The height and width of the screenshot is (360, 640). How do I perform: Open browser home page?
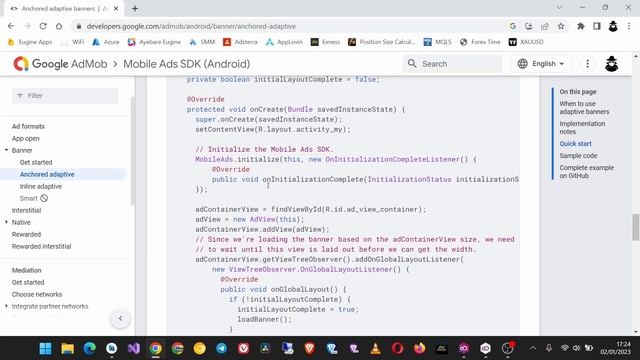click(59, 26)
